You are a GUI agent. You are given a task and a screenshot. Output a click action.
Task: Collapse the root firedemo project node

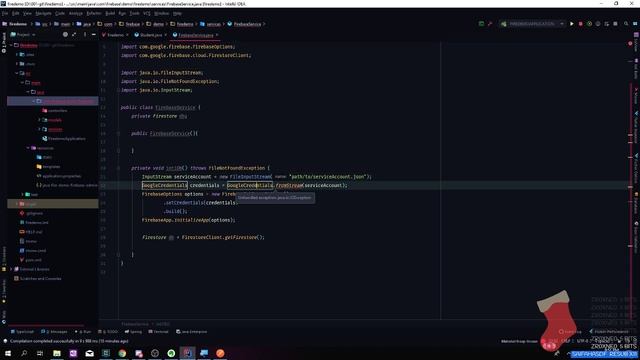[11, 45]
